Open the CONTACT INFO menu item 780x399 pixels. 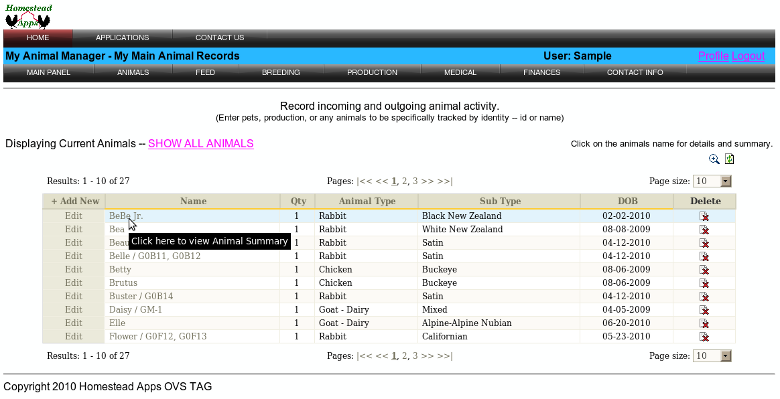pyautogui.click(x=635, y=73)
